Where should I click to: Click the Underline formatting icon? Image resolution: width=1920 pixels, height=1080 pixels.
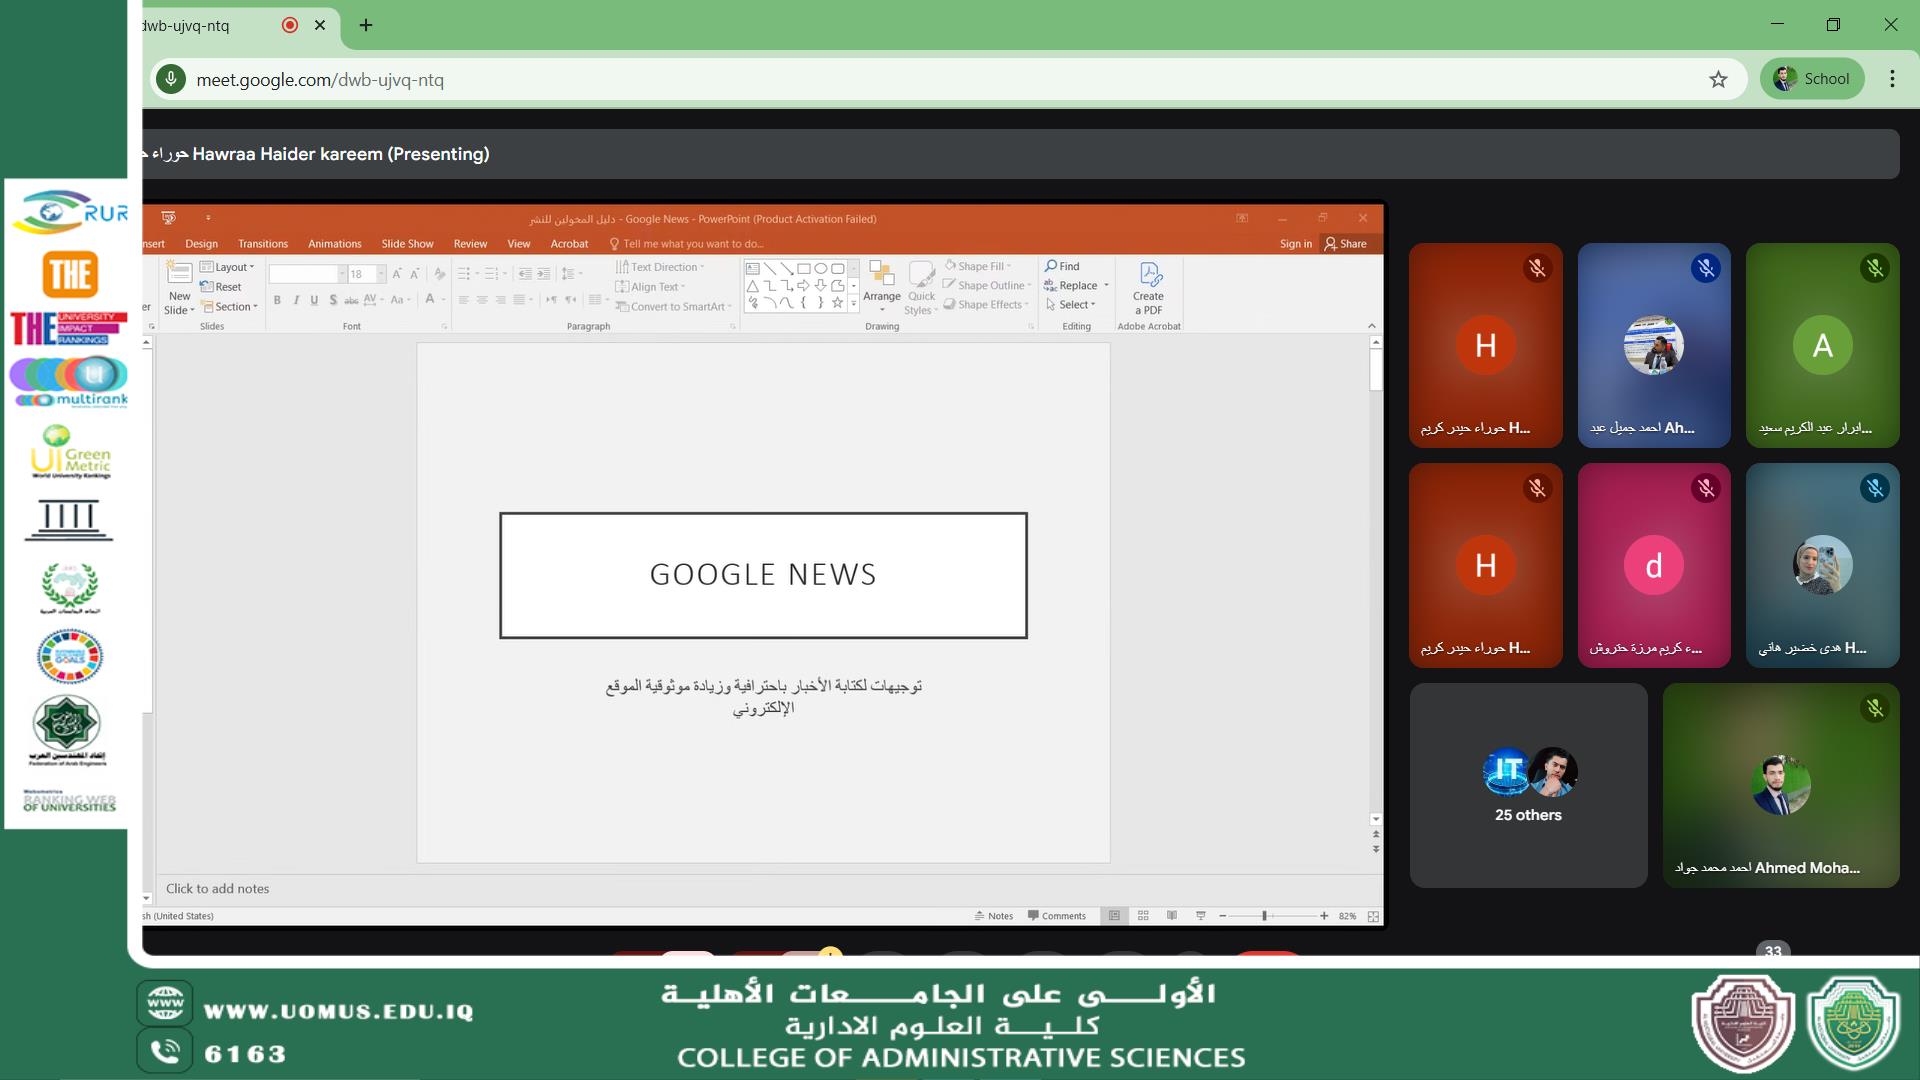[x=314, y=300]
